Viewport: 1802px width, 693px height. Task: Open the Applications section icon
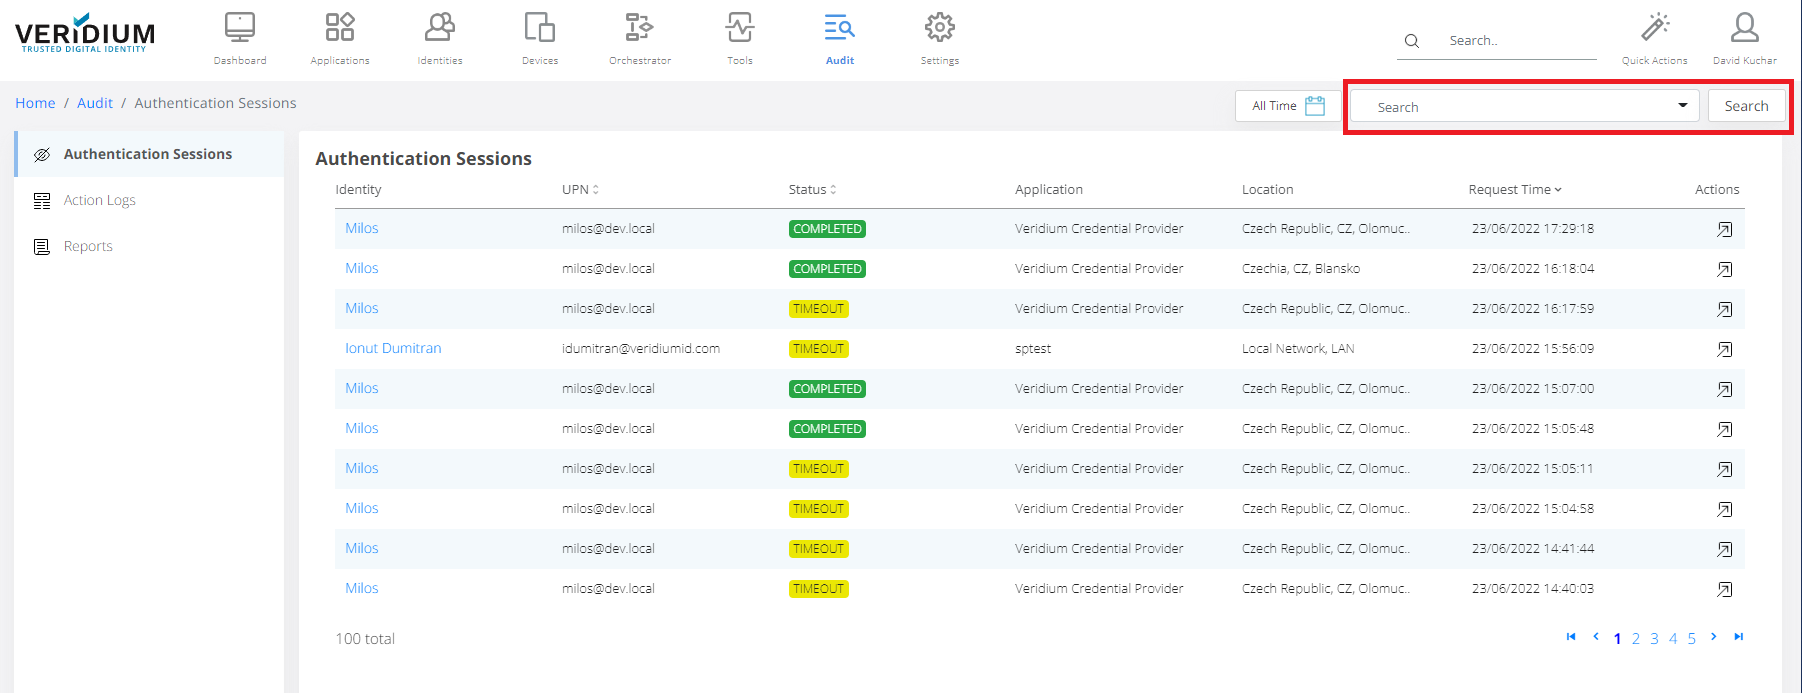pos(340,28)
